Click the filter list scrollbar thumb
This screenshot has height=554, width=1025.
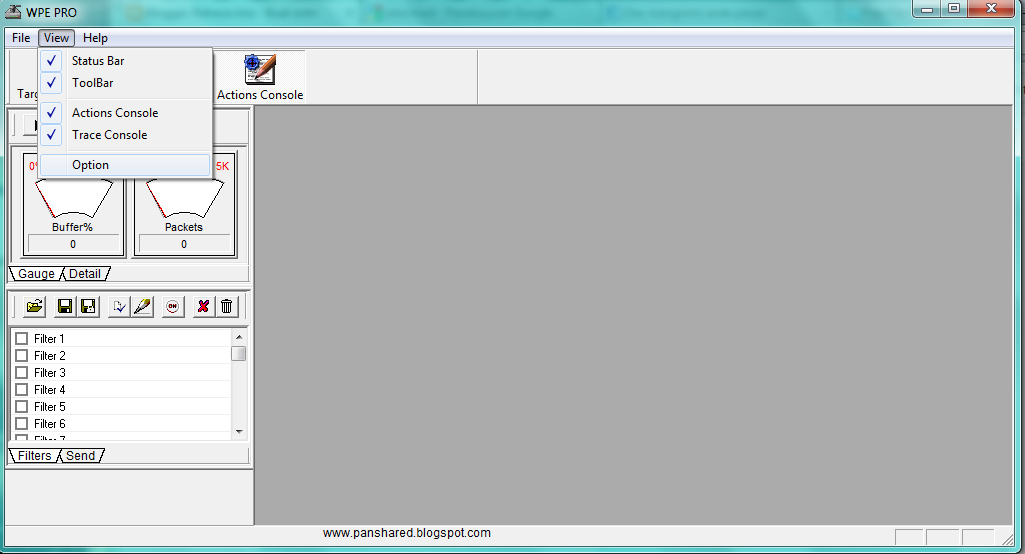(239, 354)
